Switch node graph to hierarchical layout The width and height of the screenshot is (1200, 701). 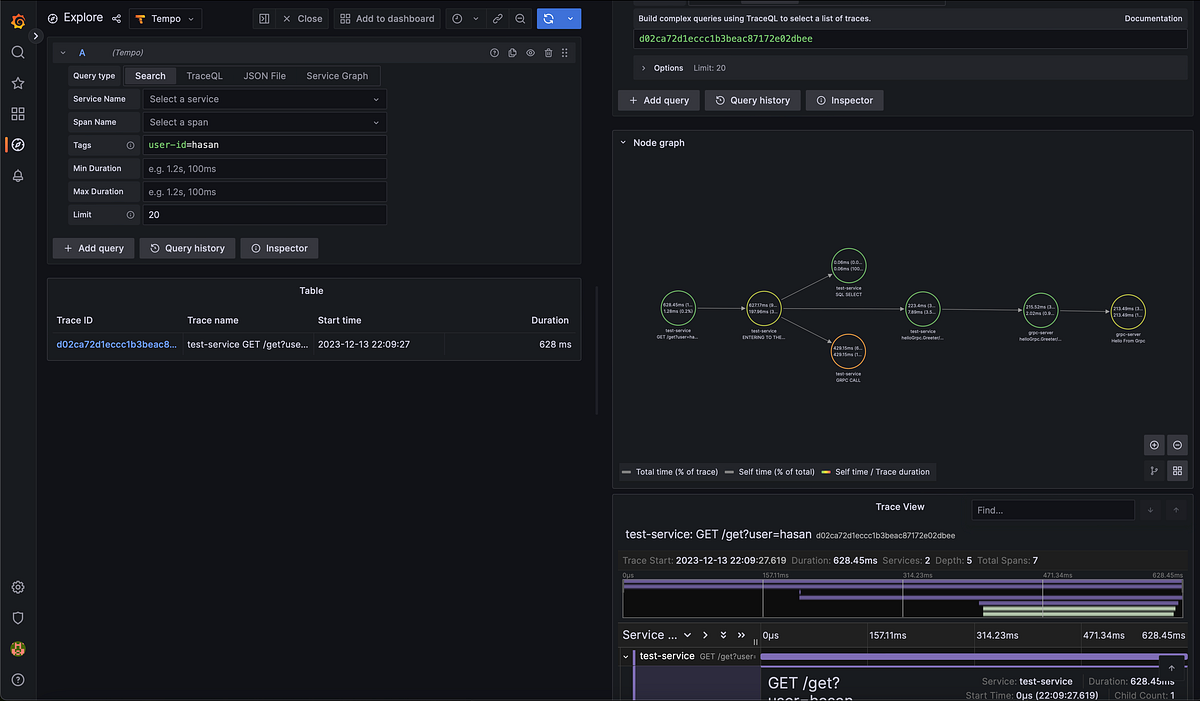tap(1154, 471)
